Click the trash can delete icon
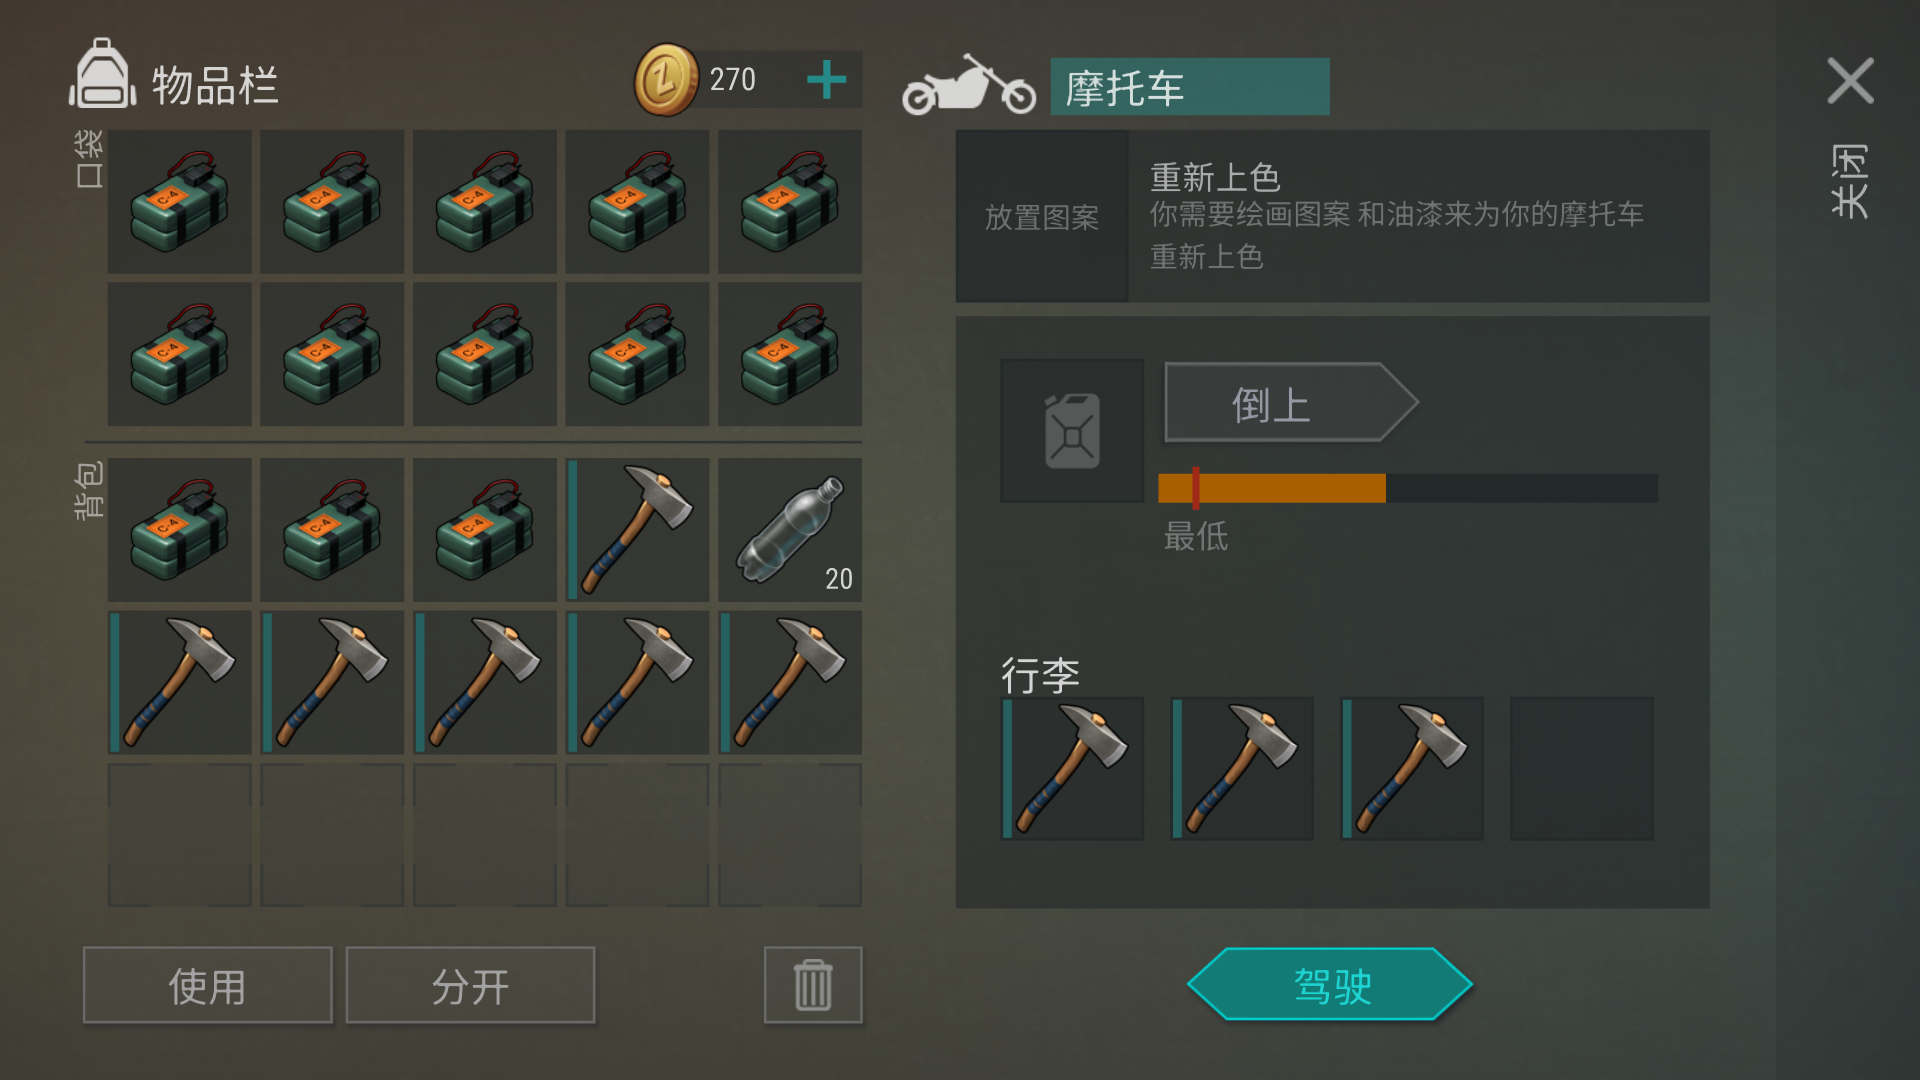Image resolution: width=1920 pixels, height=1080 pixels. coord(813,985)
